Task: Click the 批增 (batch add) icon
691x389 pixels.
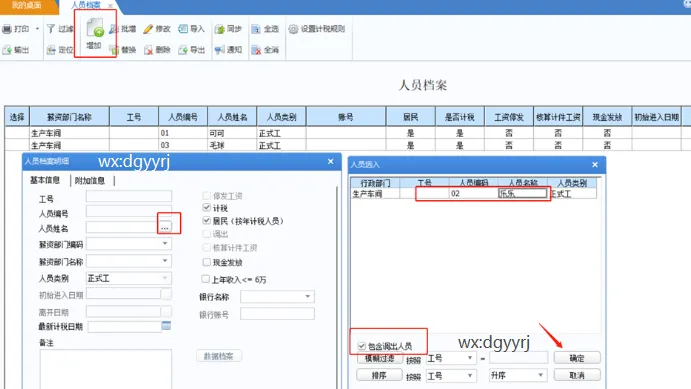Action: (x=114, y=29)
